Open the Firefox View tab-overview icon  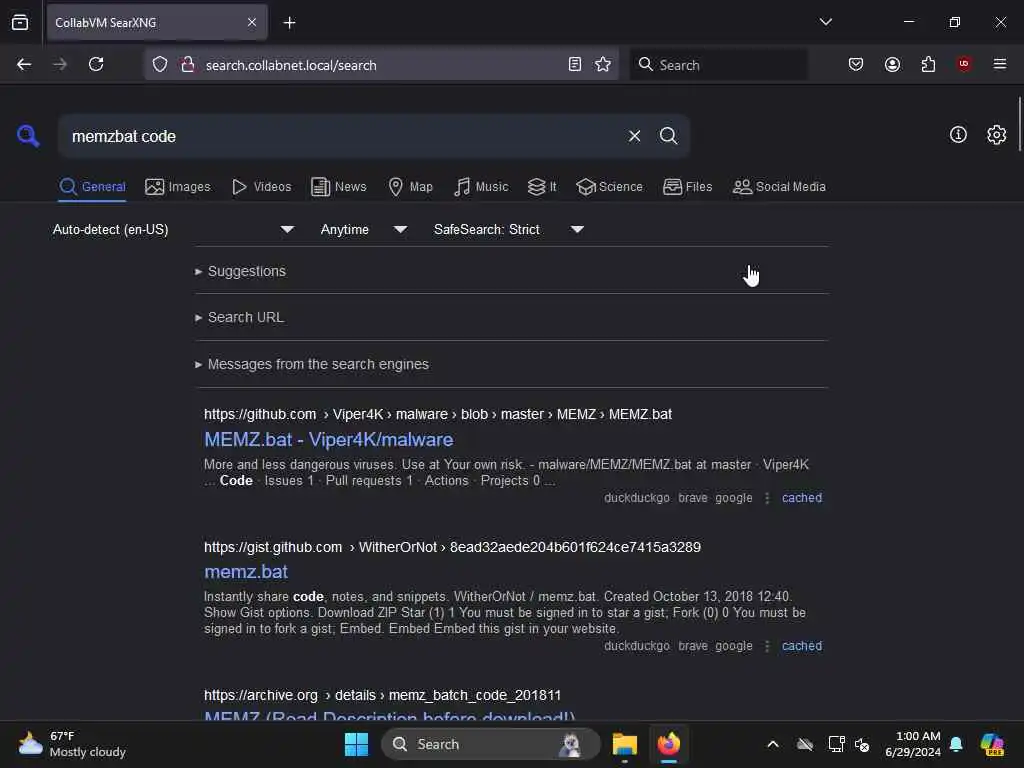20,22
